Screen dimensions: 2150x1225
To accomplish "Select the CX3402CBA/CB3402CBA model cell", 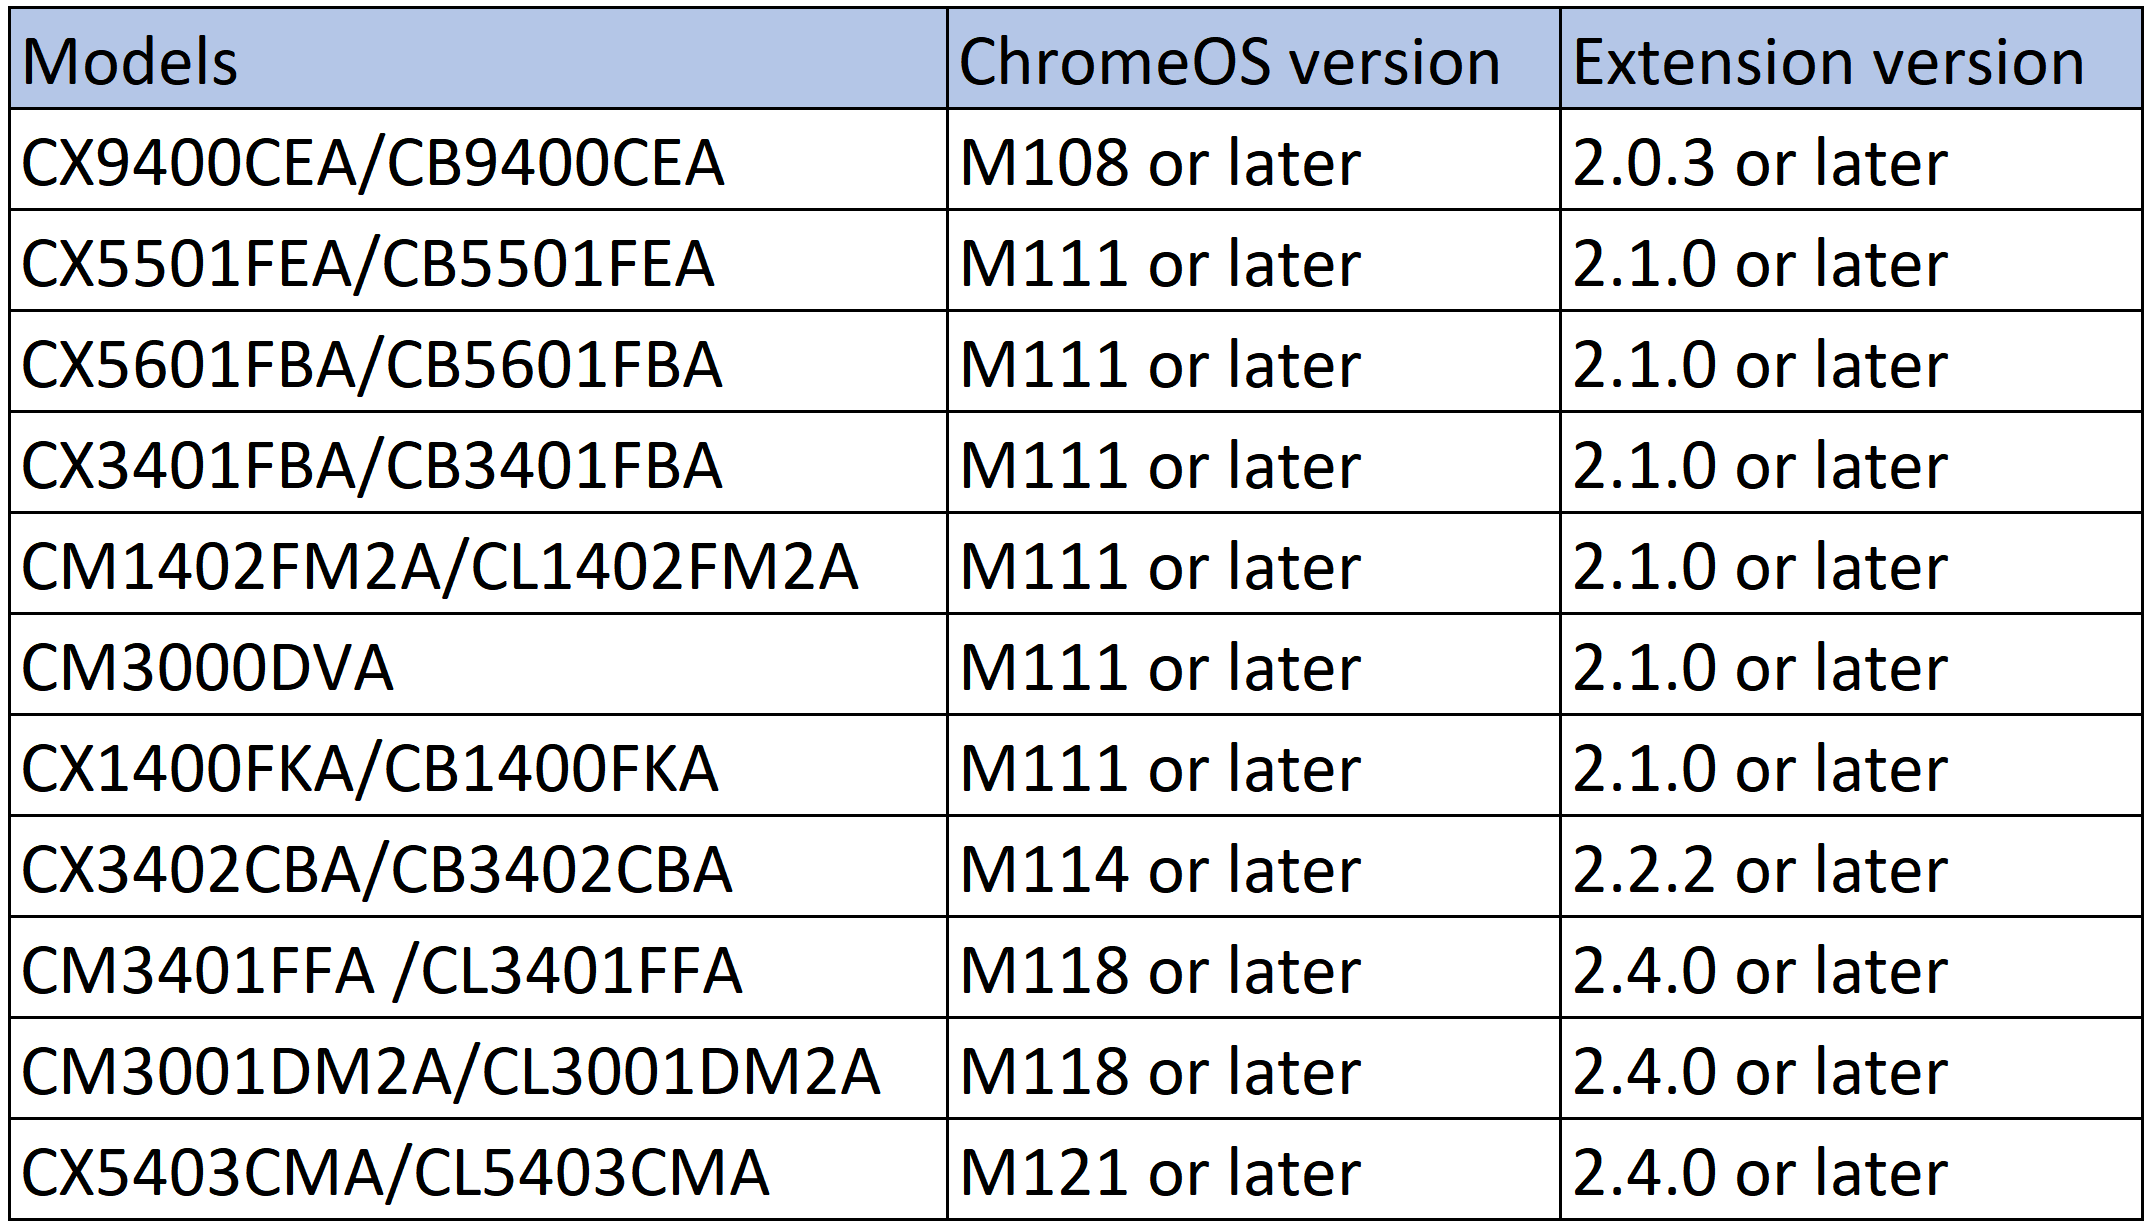I will click(x=478, y=867).
